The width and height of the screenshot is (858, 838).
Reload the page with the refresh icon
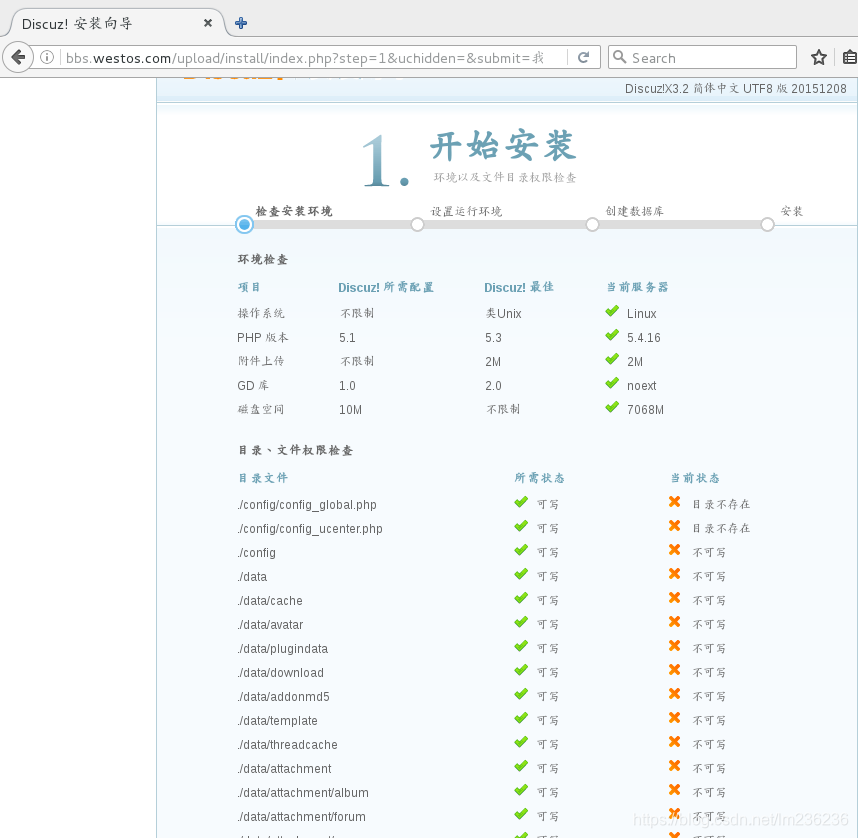coord(583,57)
